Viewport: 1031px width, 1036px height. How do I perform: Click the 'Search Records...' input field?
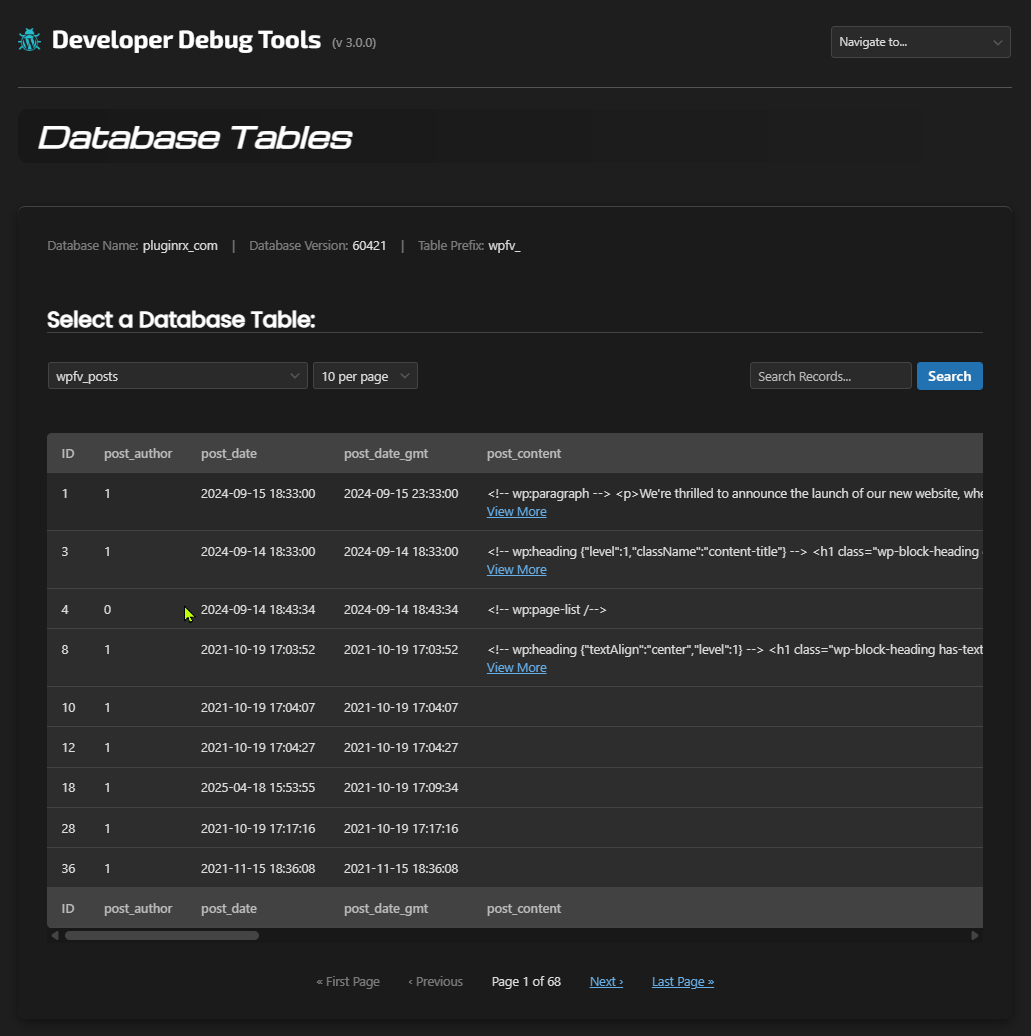point(830,375)
